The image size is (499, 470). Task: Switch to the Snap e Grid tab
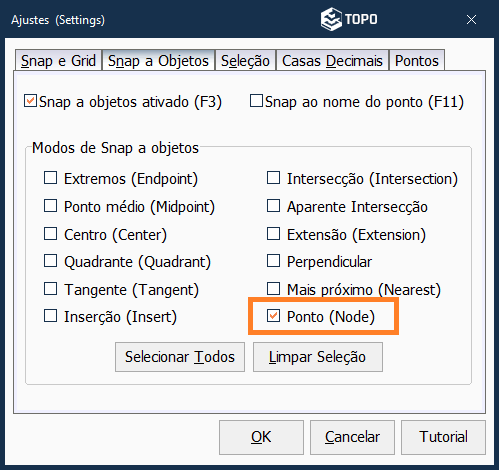click(x=58, y=61)
